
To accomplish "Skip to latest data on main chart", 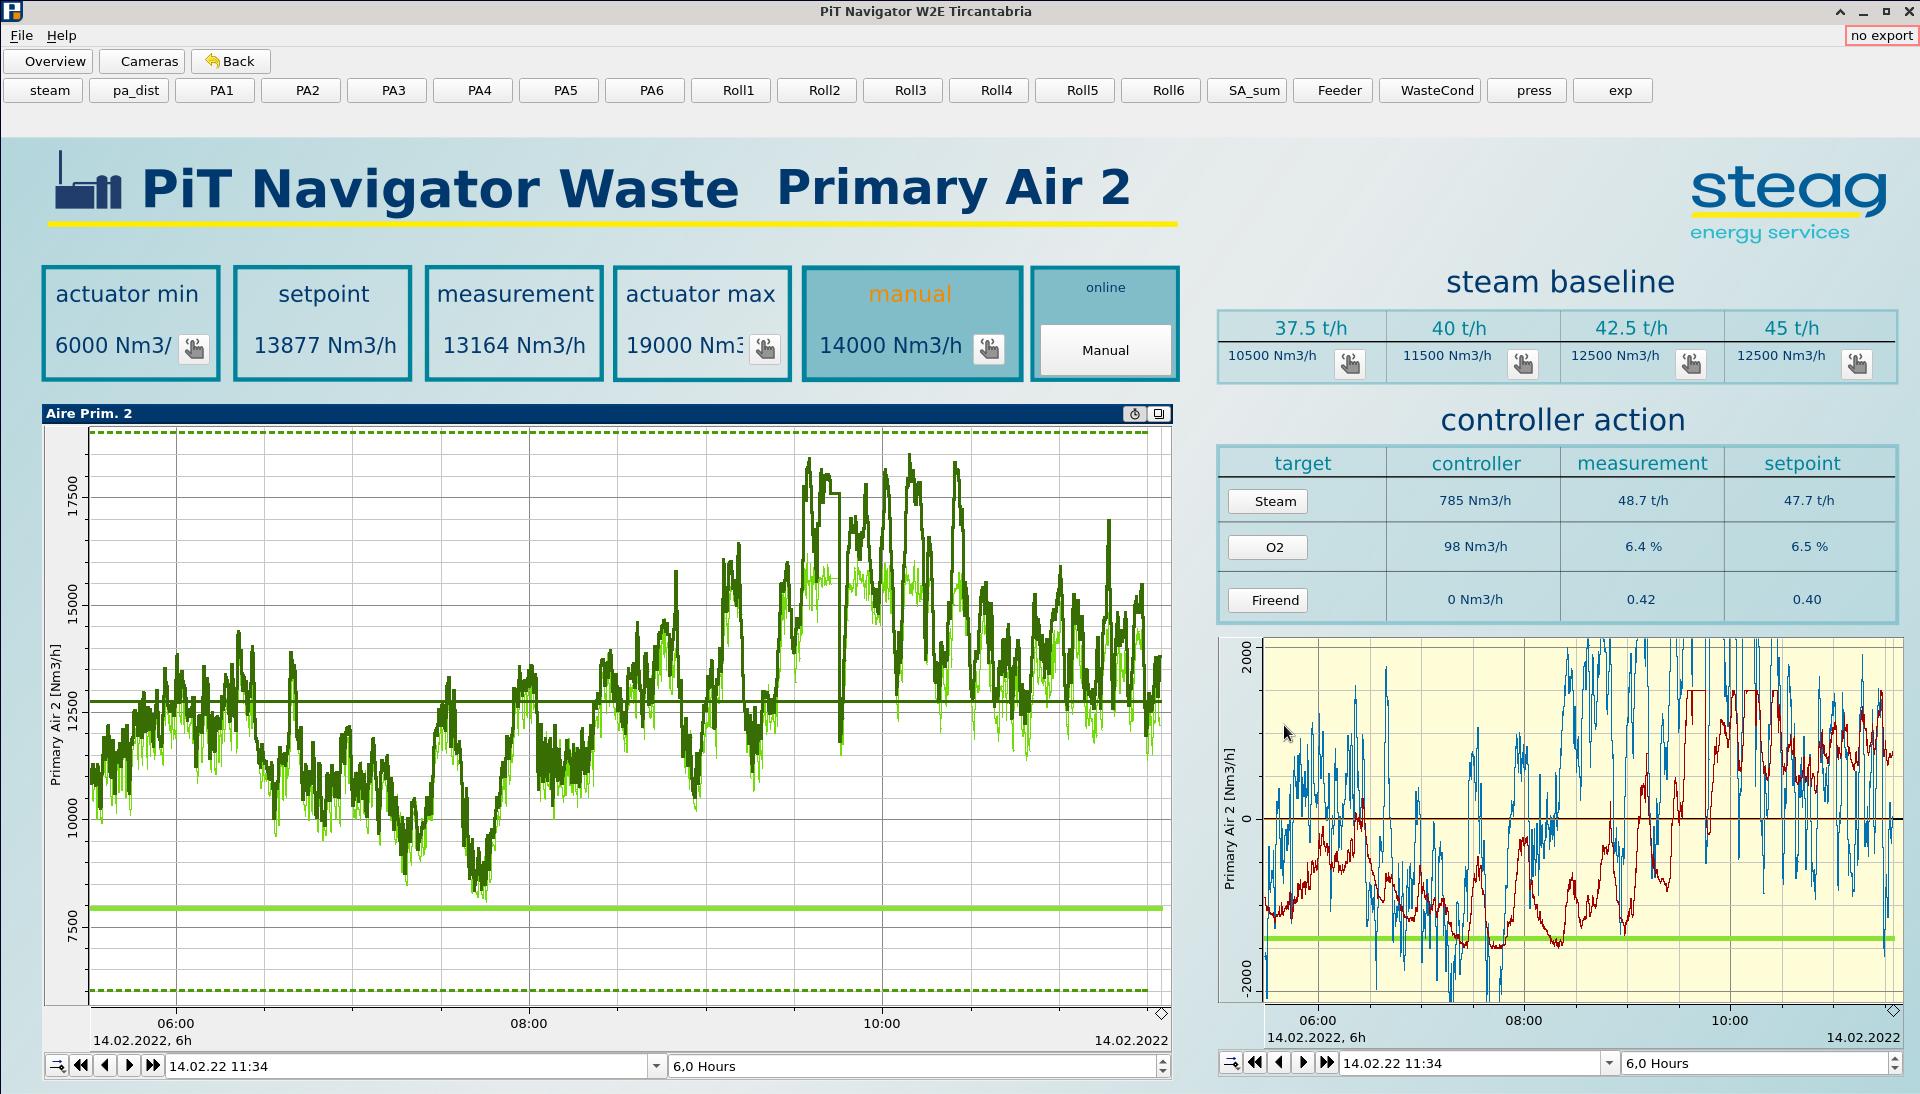I will pos(153,1066).
